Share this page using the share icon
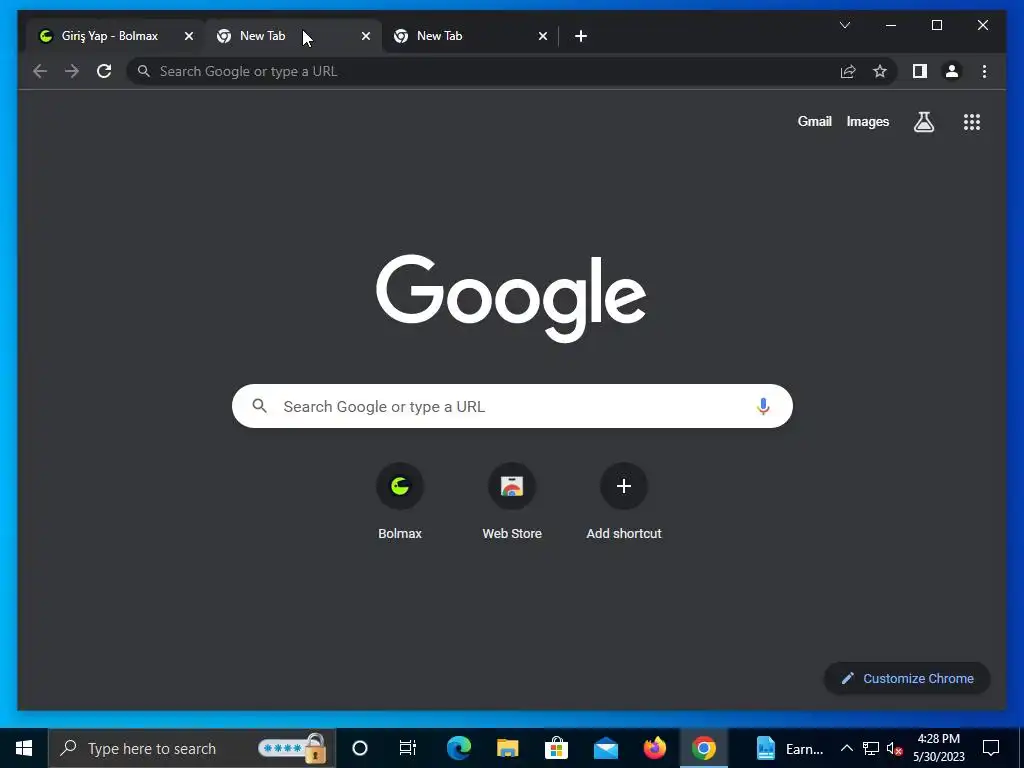The image size is (1024, 768). click(x=848, y=71)
